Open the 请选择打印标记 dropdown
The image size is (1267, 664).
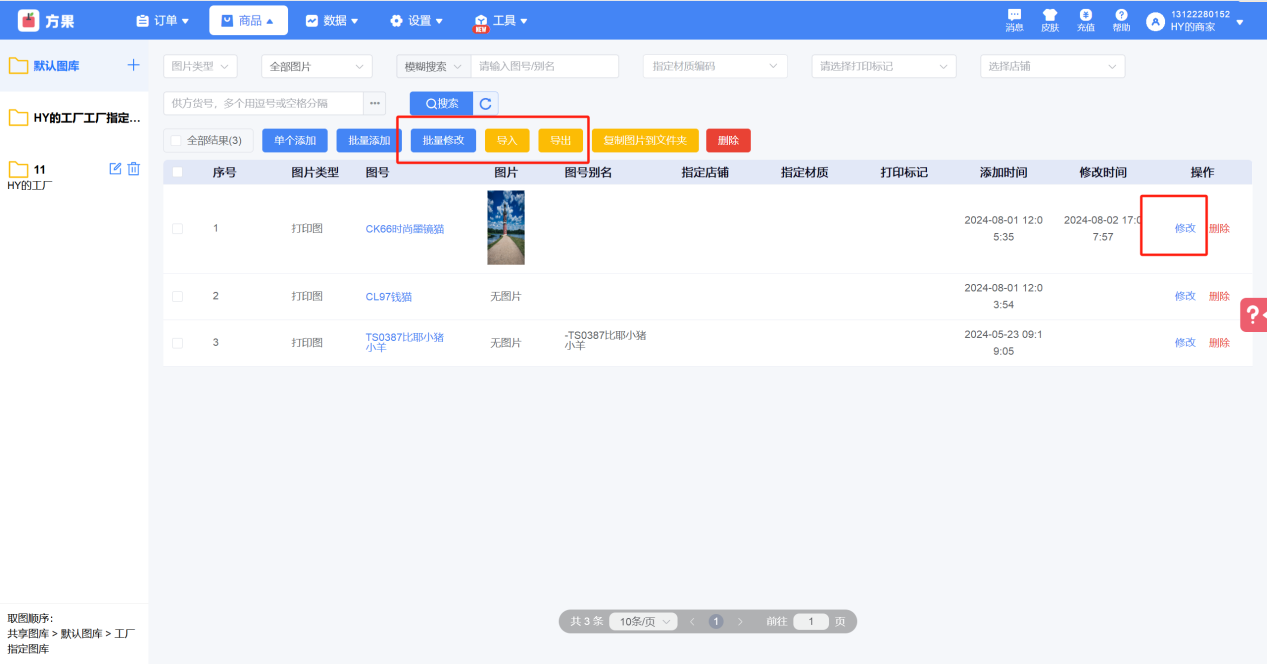coord(883,66)
